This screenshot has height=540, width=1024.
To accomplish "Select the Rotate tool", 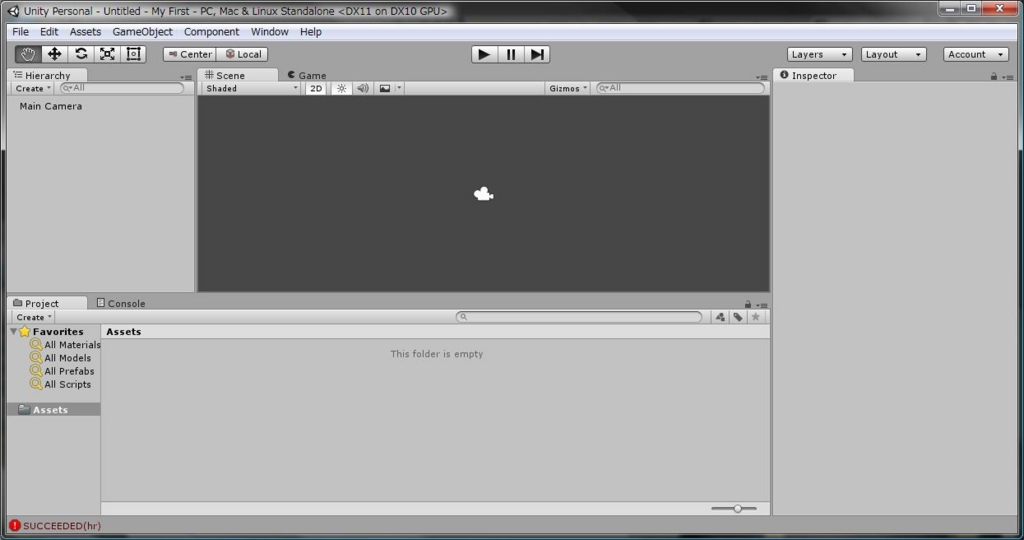I will [81, 54].
